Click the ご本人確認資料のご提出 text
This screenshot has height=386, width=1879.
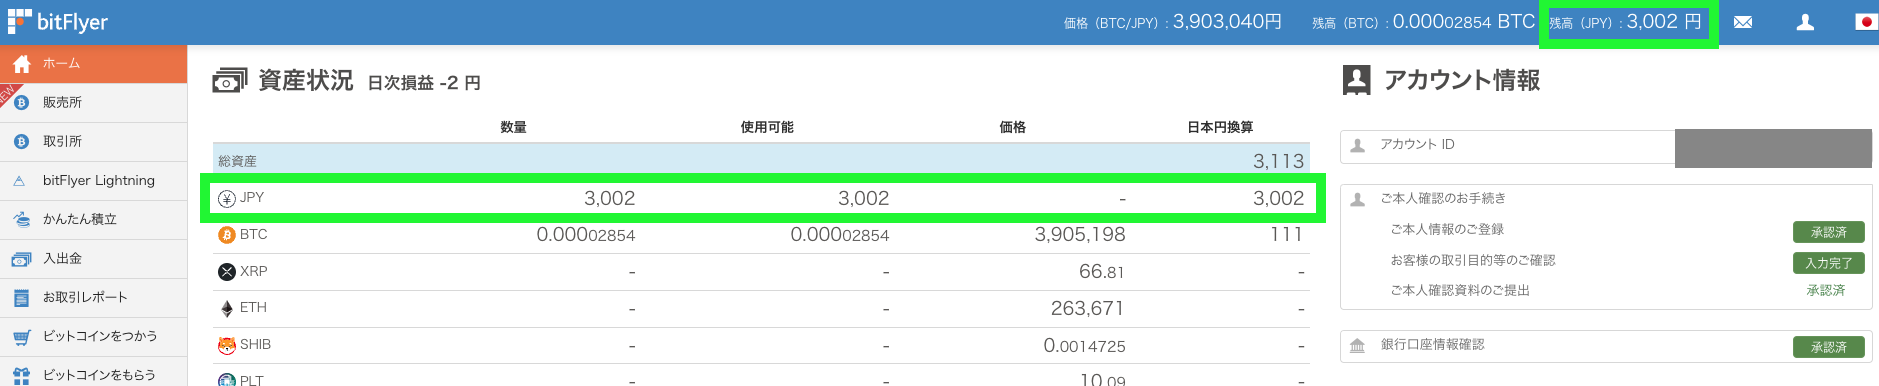[x=1460, y=290]
